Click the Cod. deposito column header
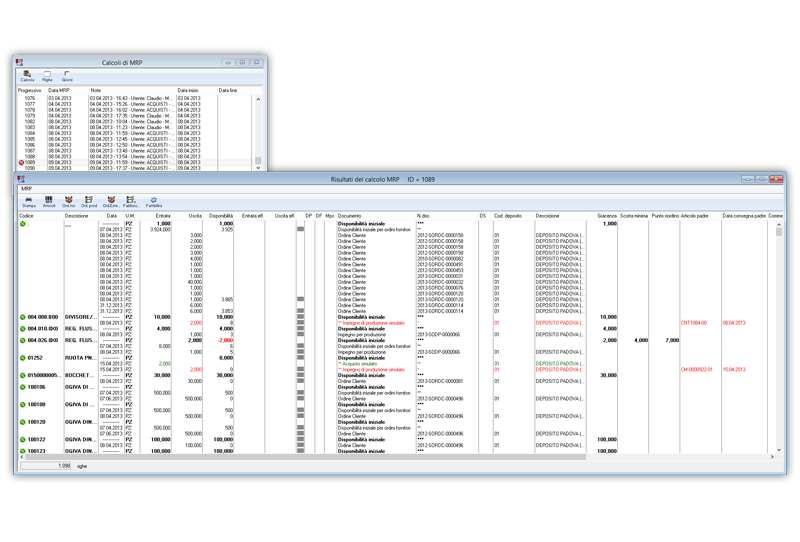Viewport: 800px width, 542px height. [x=508, y=216]
